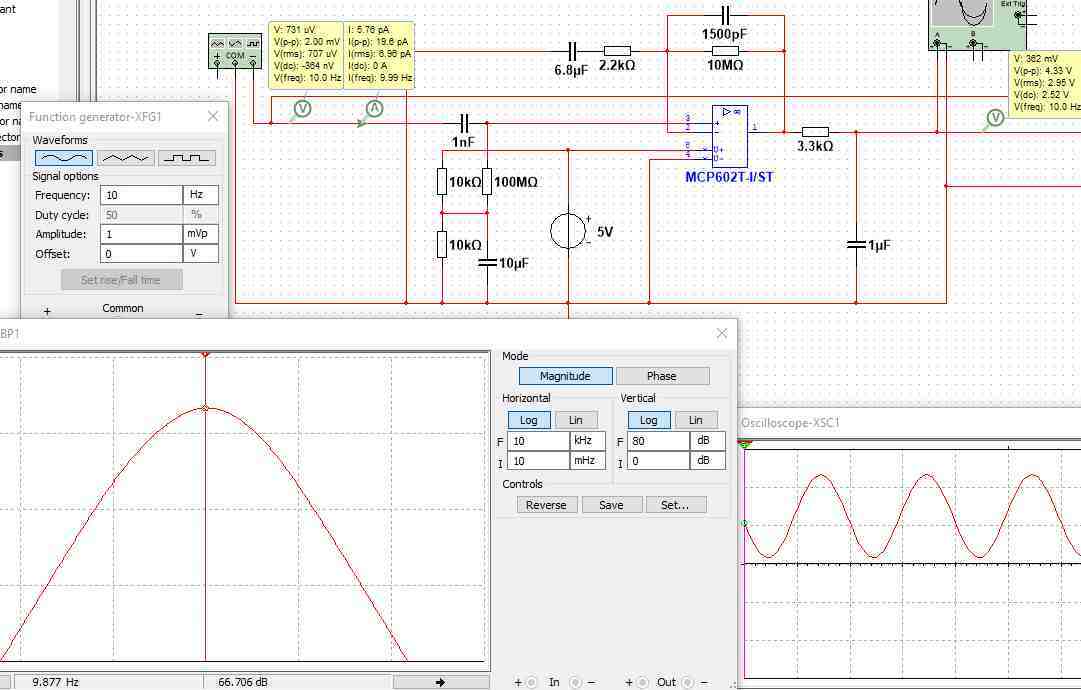Select the 1500pF feedback capacitor
This screenshot has width=1081, height=690.
click(x=725, y=15)
